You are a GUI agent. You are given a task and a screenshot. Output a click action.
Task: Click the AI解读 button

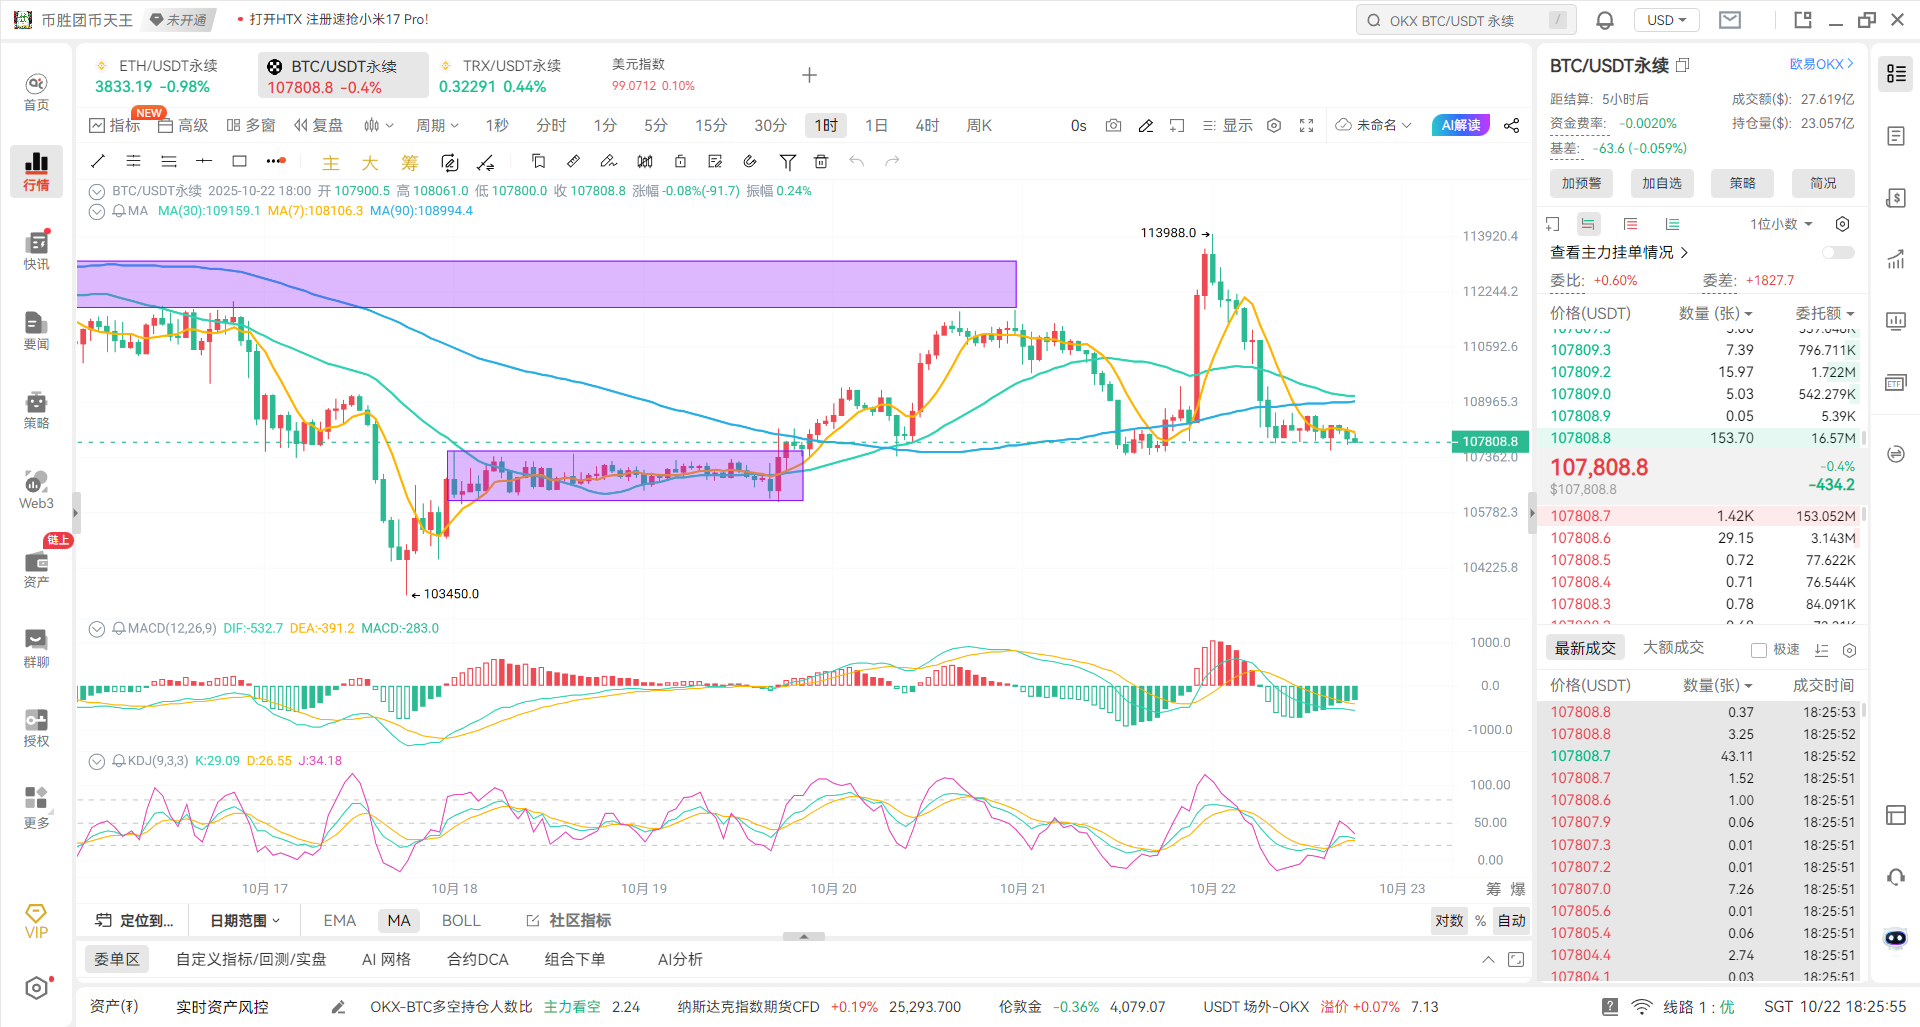tap(1460, 125)
